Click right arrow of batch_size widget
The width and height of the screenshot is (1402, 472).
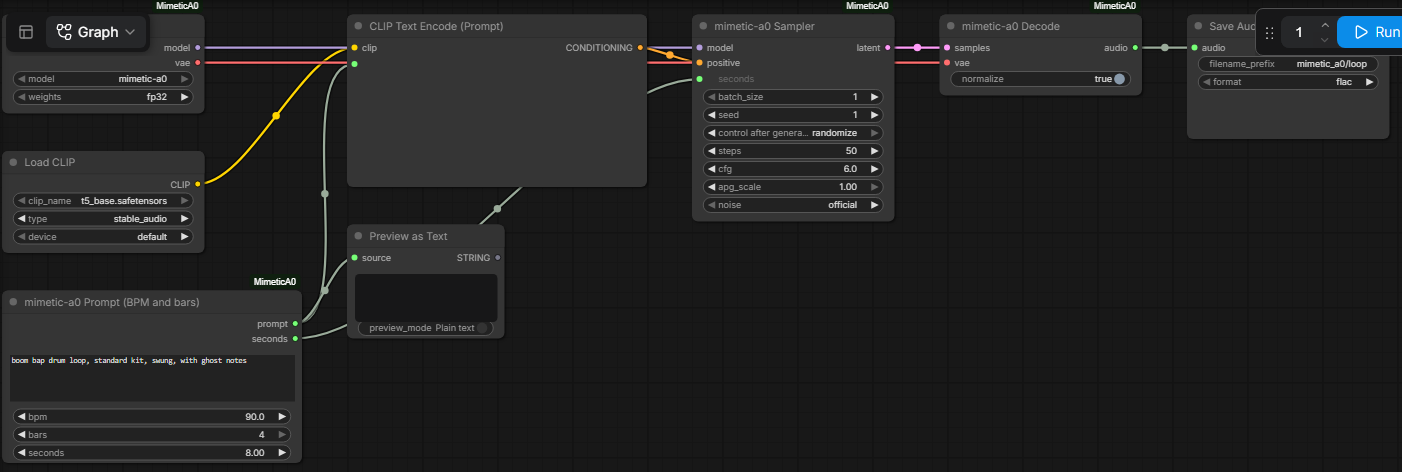(x=875, y=97)
